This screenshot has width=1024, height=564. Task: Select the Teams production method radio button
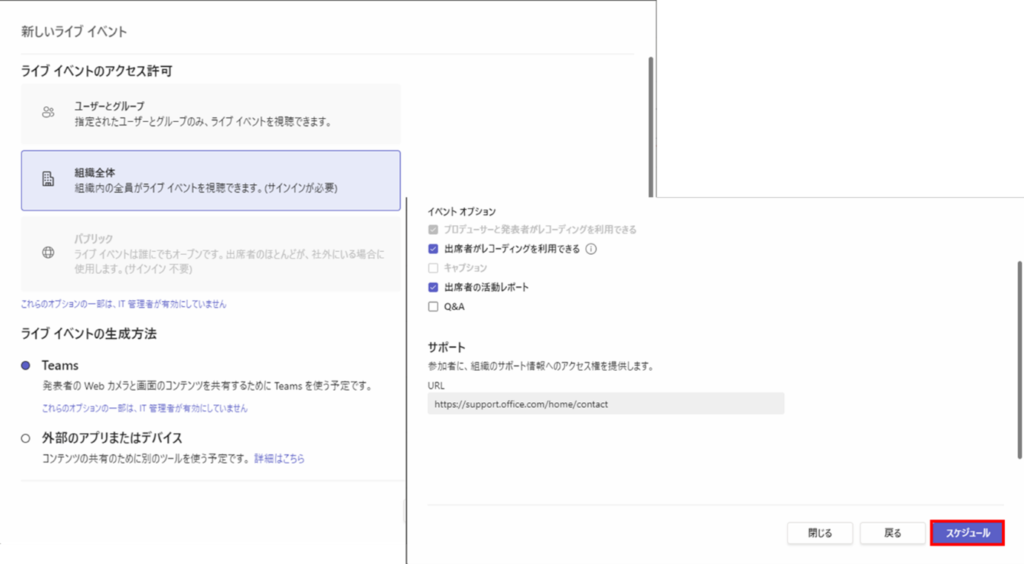coord(26,366)
